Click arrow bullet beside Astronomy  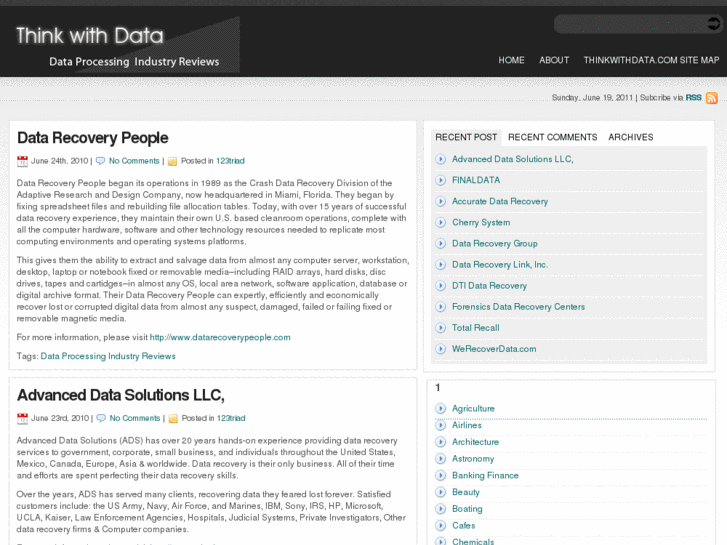[440, 459]
